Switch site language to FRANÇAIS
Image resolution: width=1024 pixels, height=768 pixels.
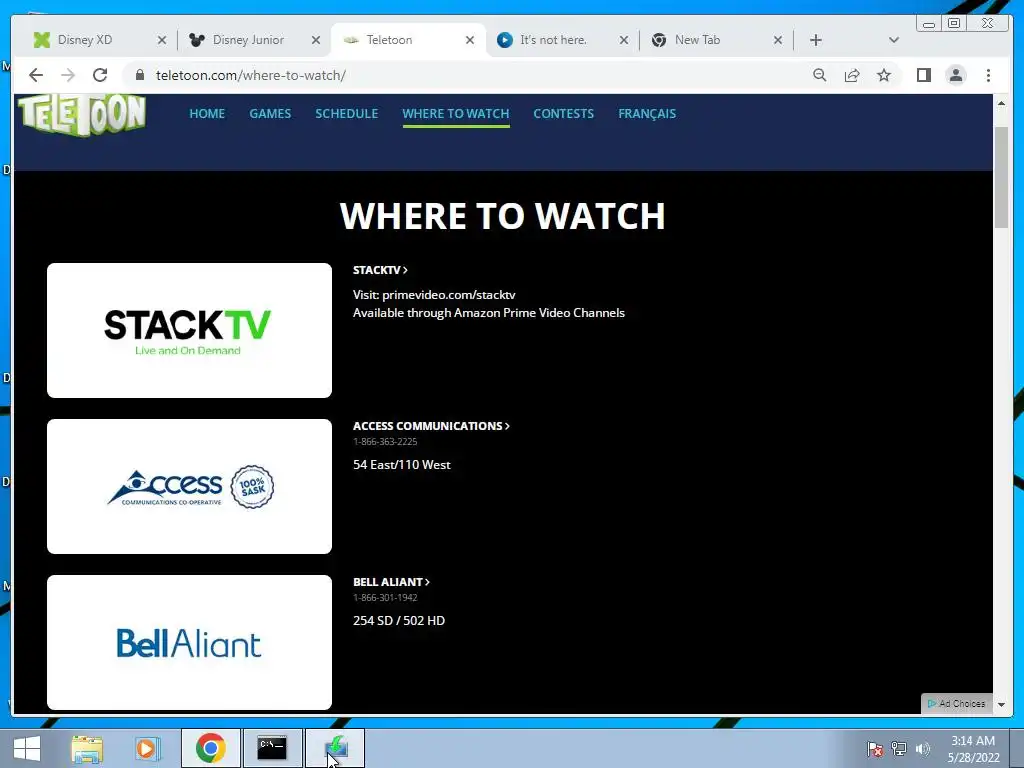point(647,114)
